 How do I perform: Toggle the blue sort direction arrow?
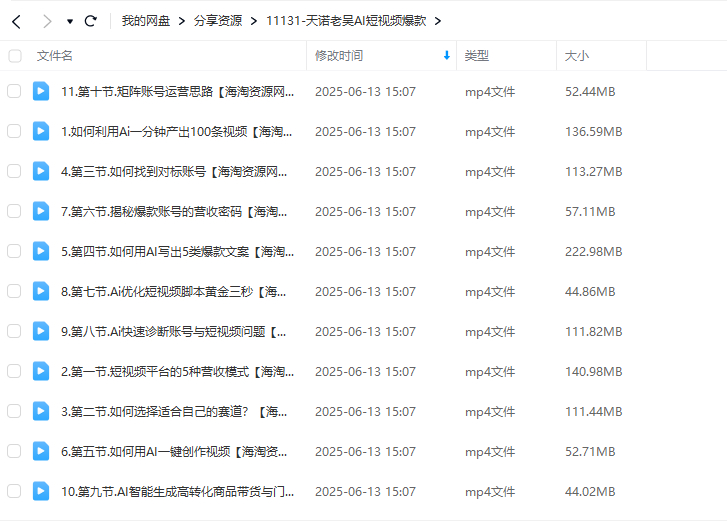point(446,56)
